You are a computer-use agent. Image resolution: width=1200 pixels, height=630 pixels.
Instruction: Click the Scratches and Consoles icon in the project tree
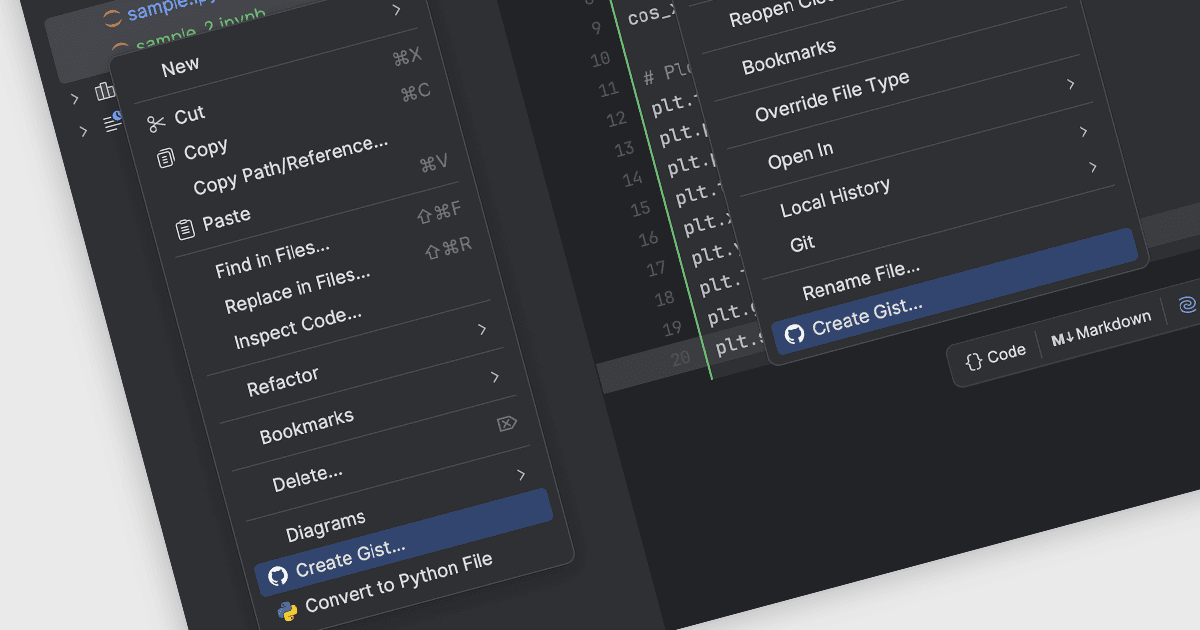(113, 122)
